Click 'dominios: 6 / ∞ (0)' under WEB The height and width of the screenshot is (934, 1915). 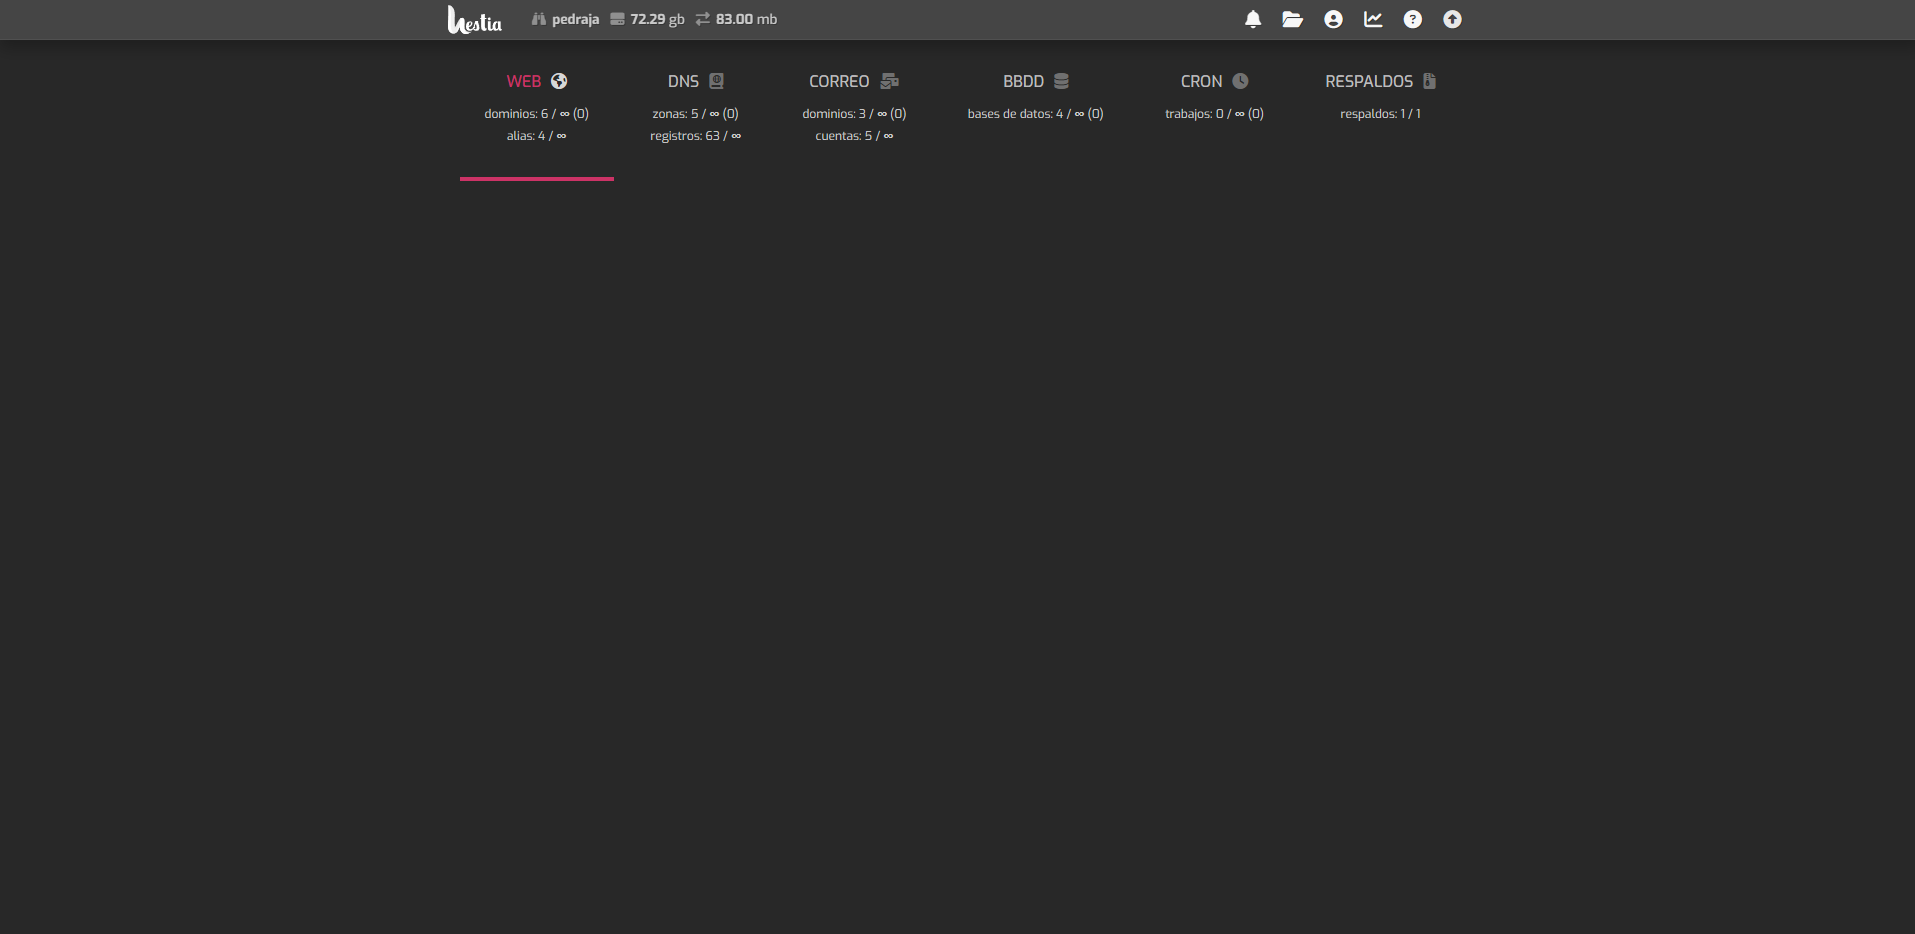click(537, 114)
